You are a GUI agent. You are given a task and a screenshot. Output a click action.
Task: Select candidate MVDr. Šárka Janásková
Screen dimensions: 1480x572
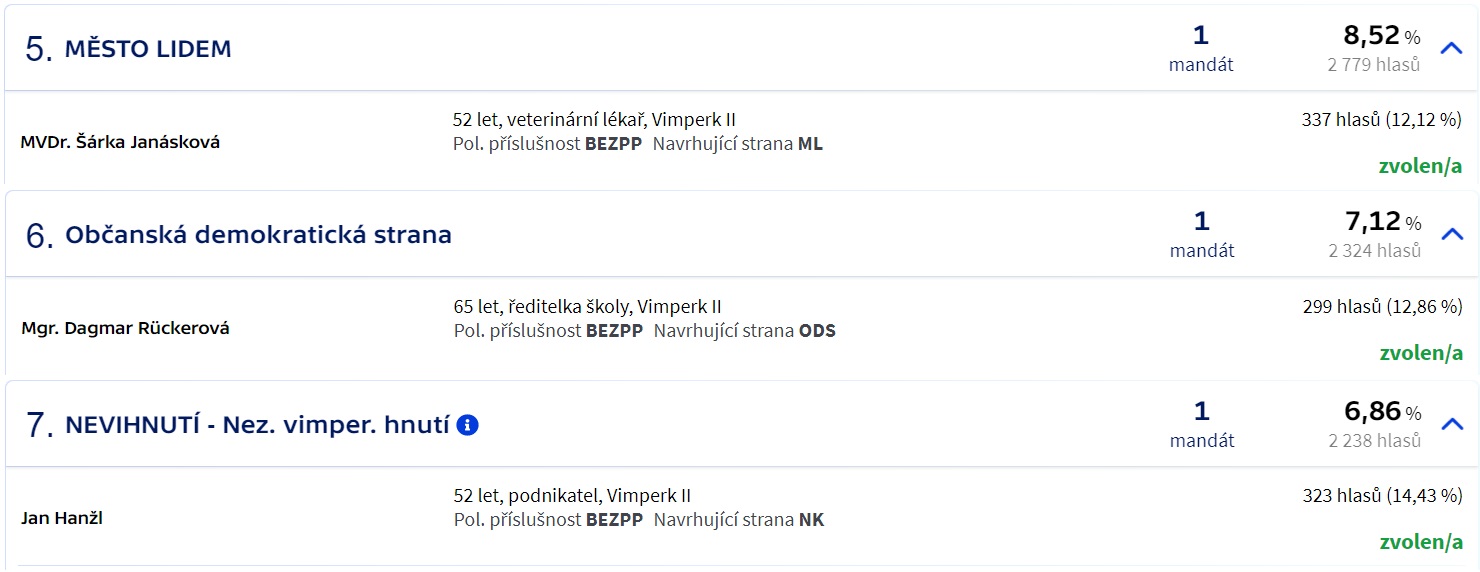[x=120, y=142]
